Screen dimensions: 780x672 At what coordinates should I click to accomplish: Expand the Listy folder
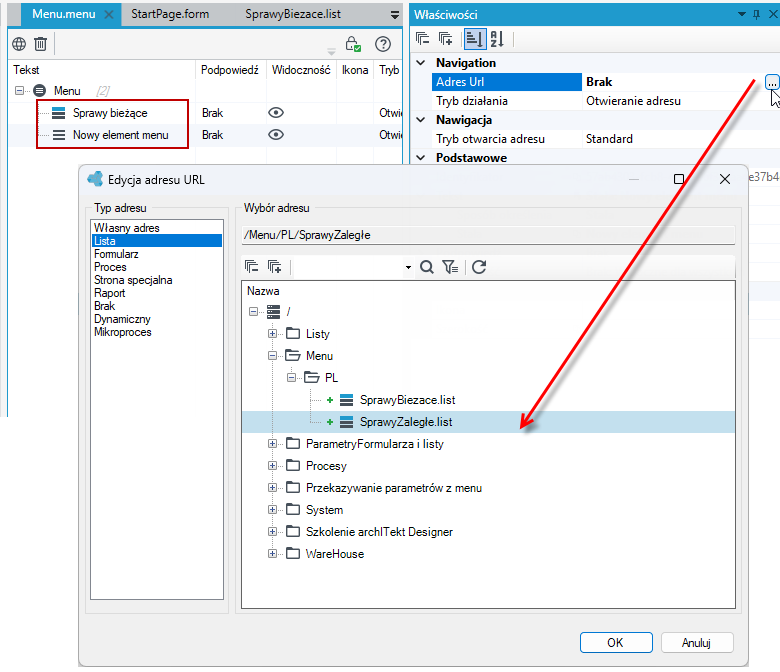(x=272, y=334)
